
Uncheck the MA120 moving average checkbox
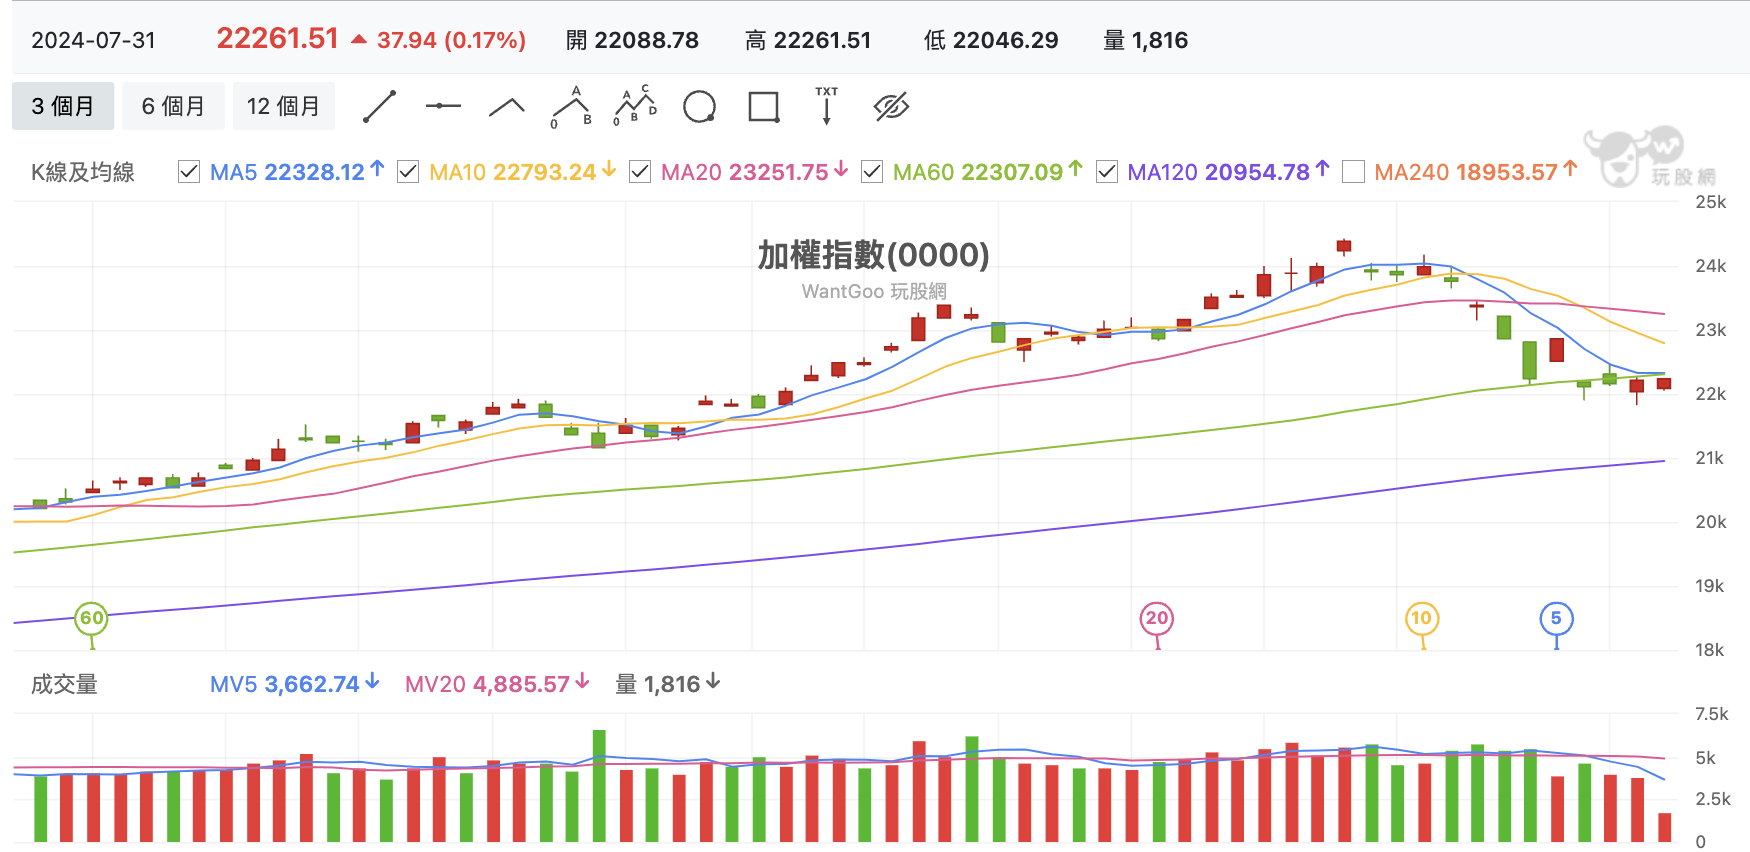(1107, 172)
